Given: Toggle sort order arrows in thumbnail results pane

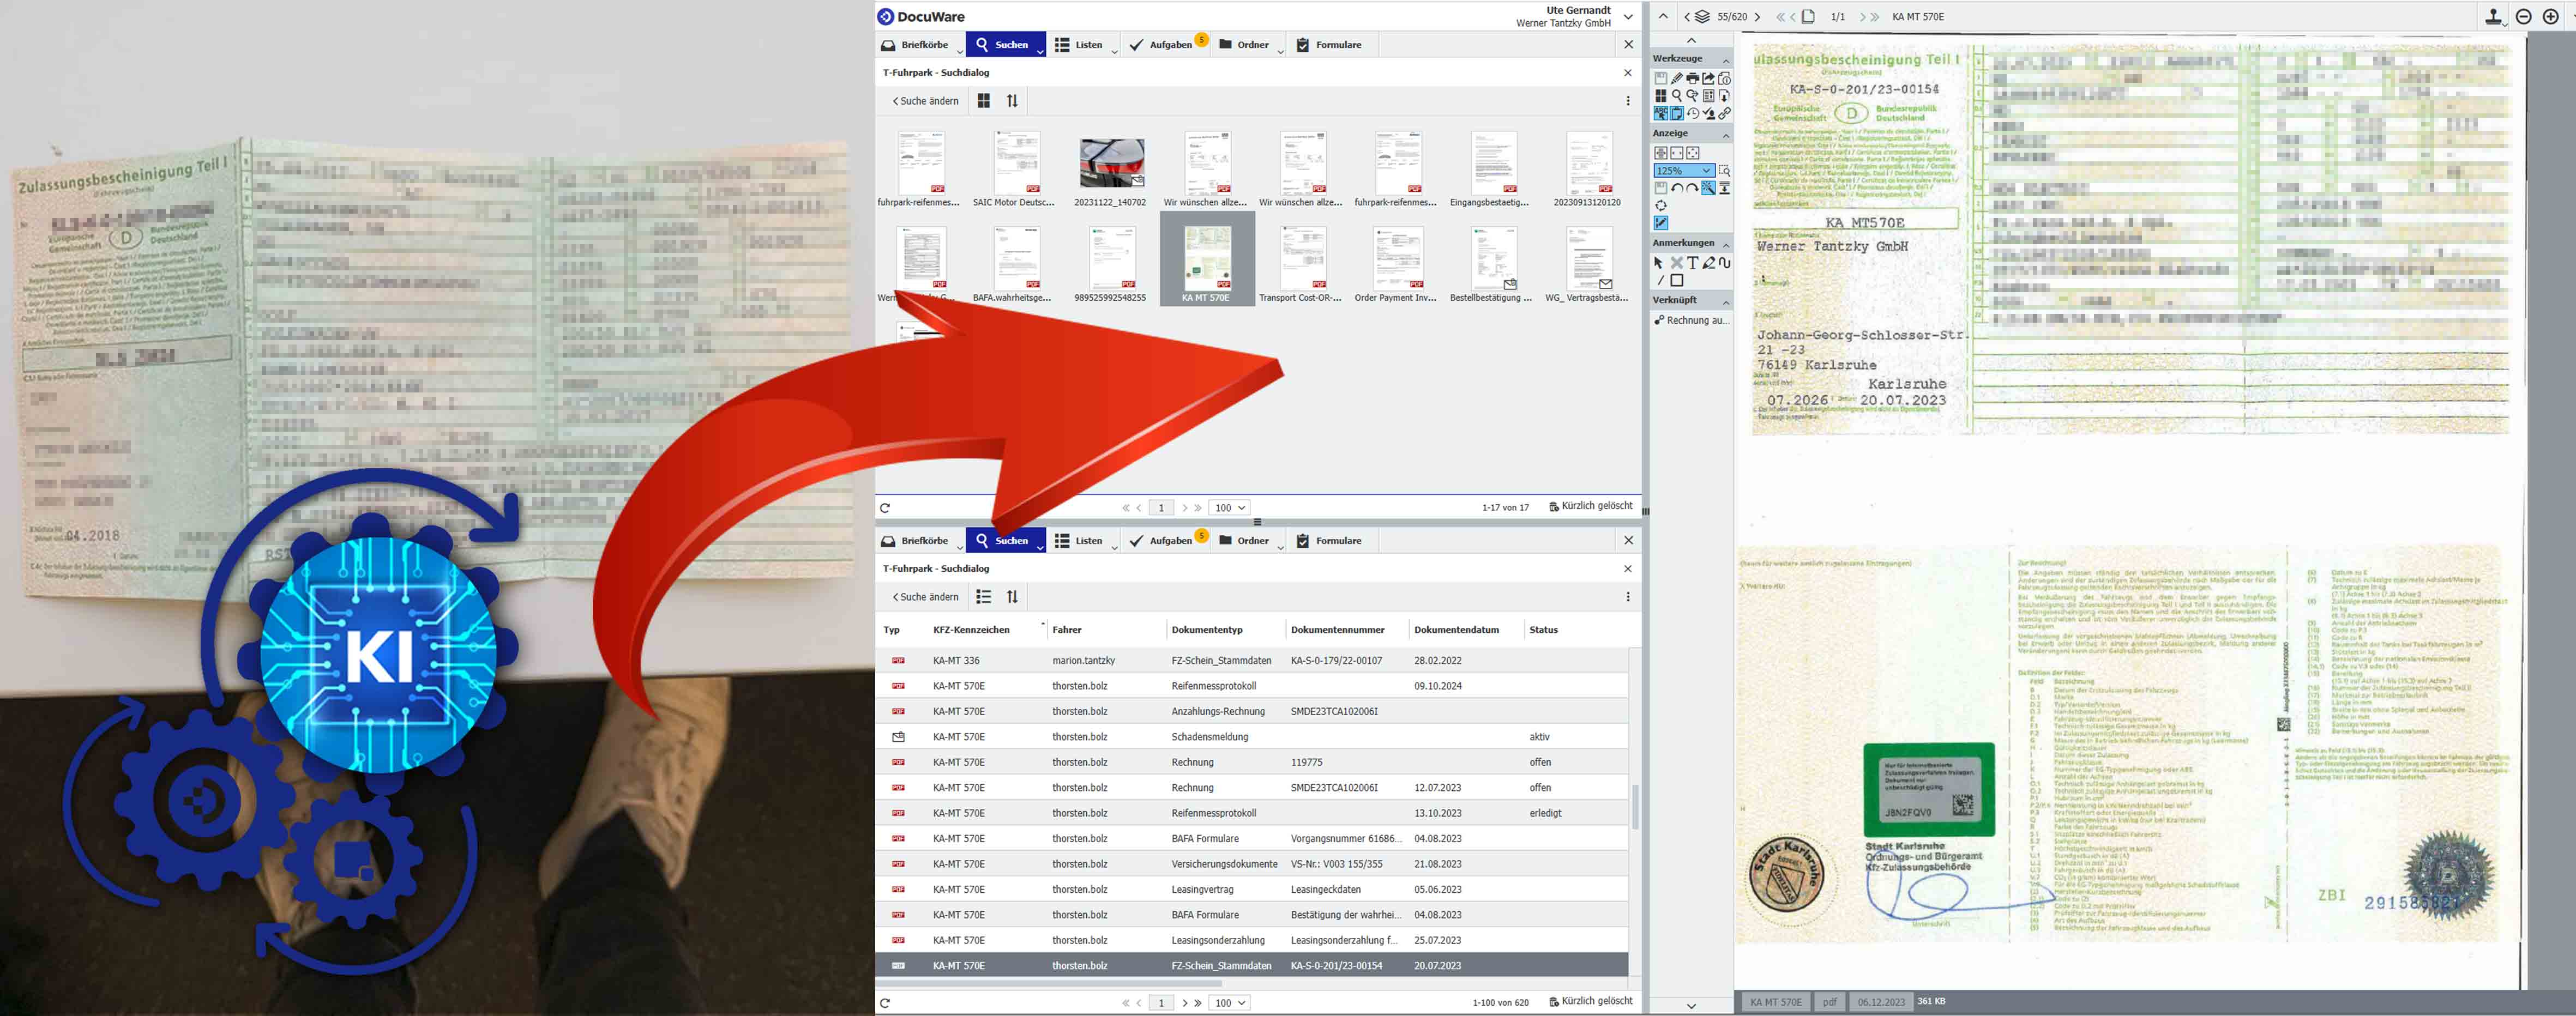Looking at the screenshot, I should [1012, 101].
